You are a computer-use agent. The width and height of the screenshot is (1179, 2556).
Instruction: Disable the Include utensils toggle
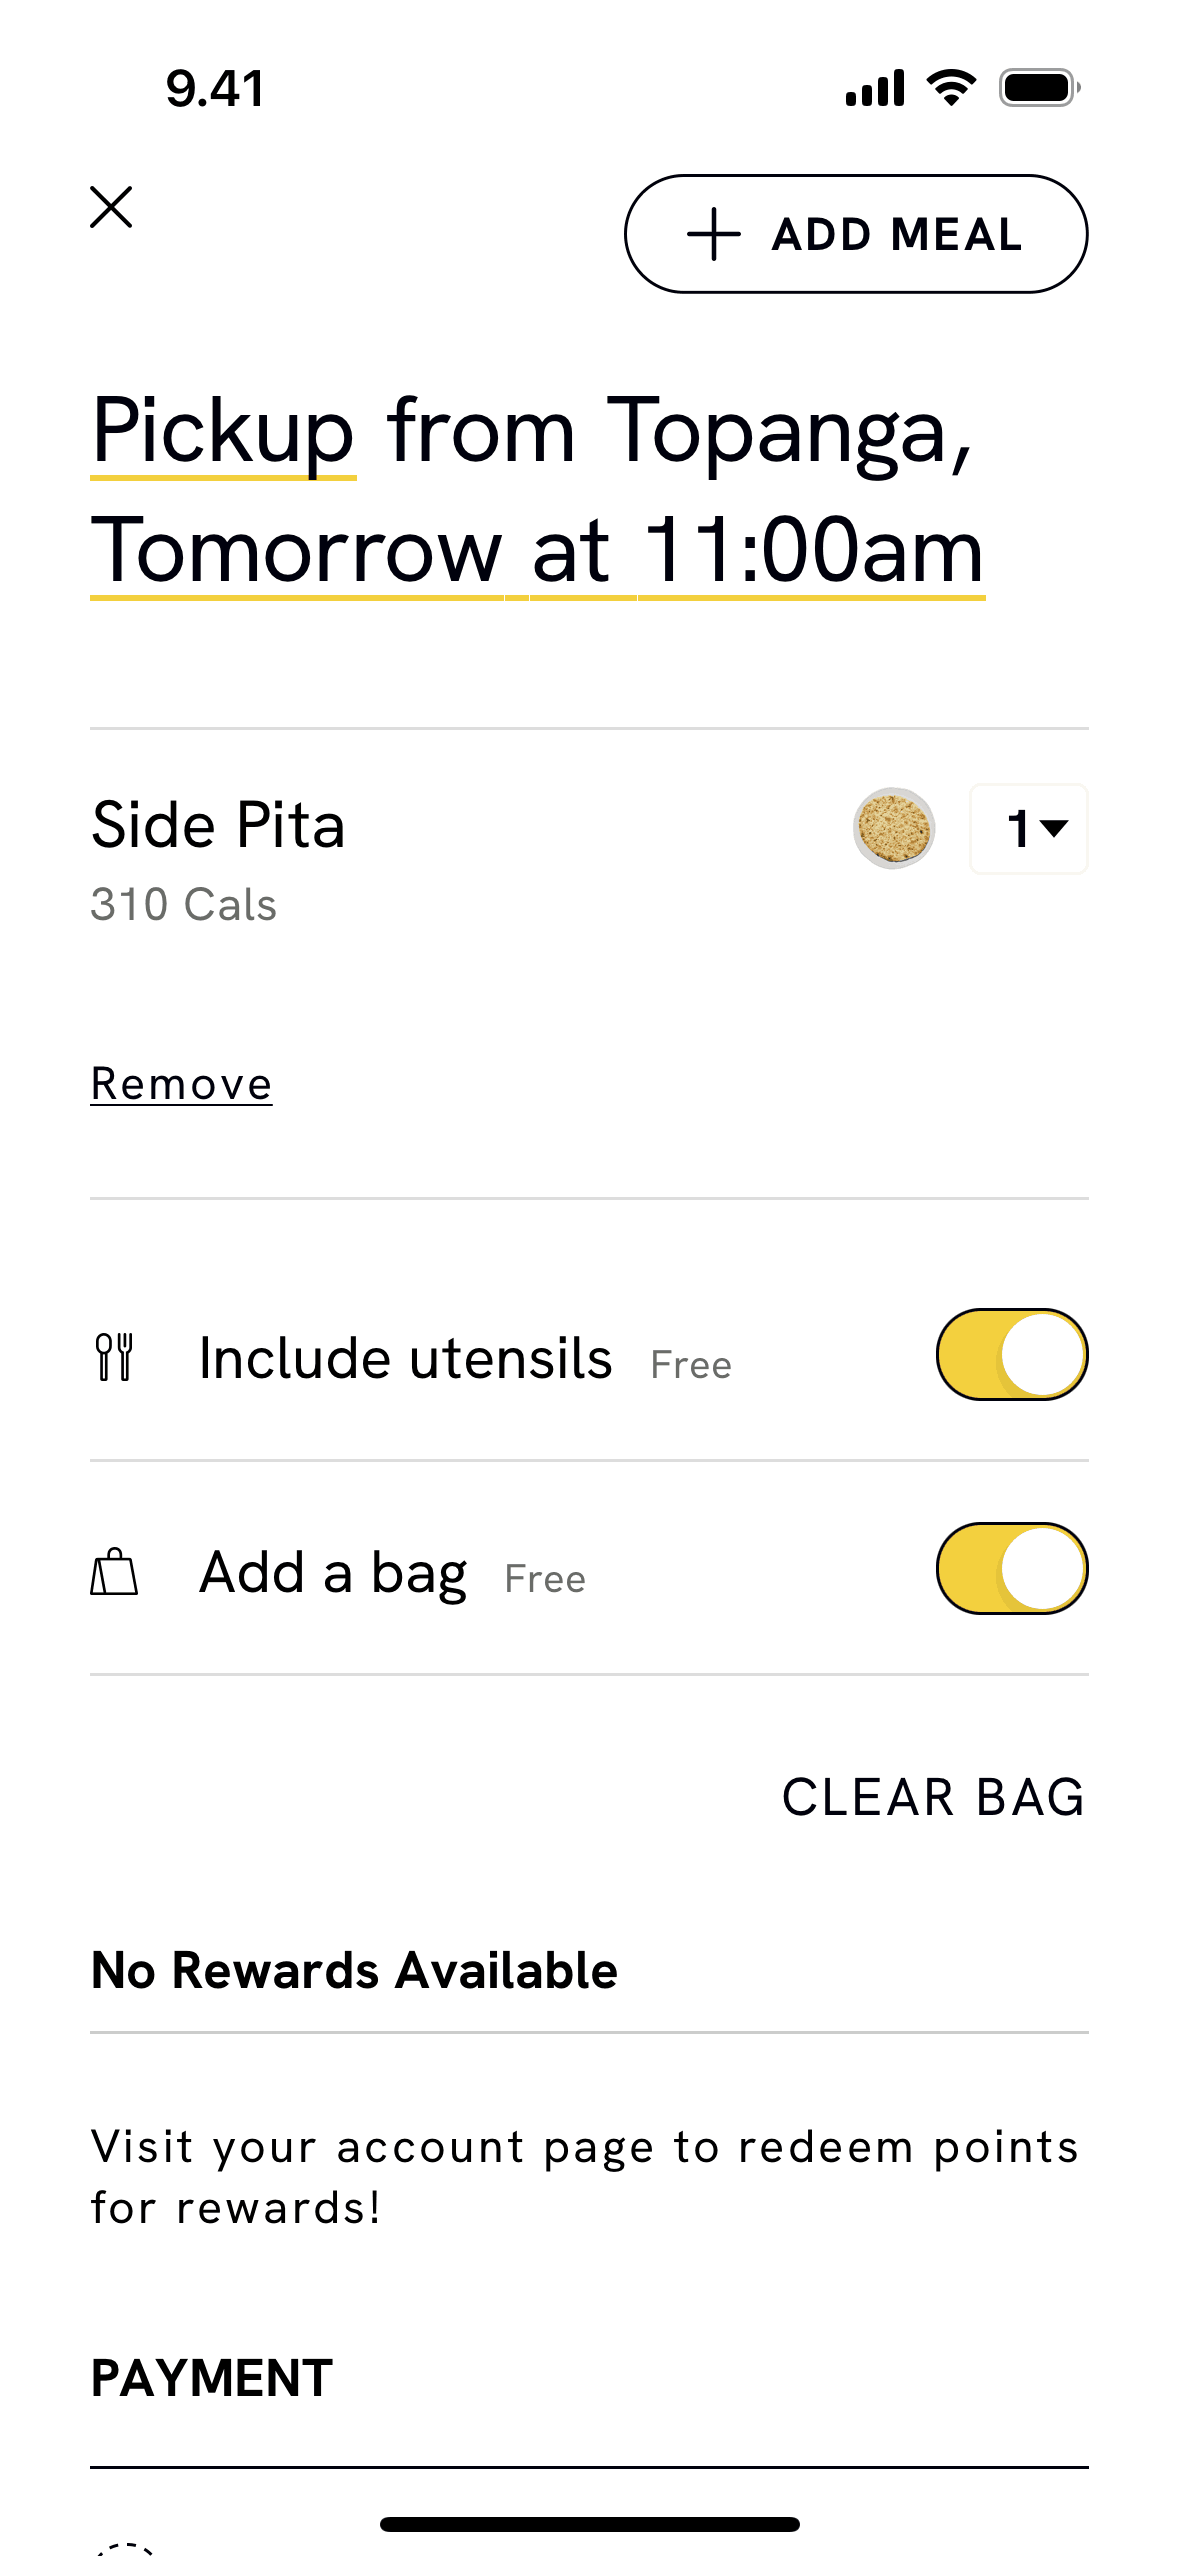1011,1355
